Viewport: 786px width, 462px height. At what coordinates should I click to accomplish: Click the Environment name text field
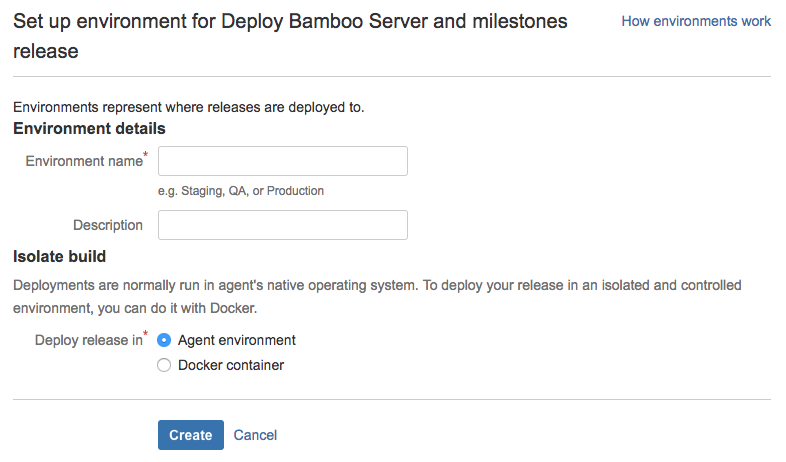pyautogui.click(x=283, y=161)
